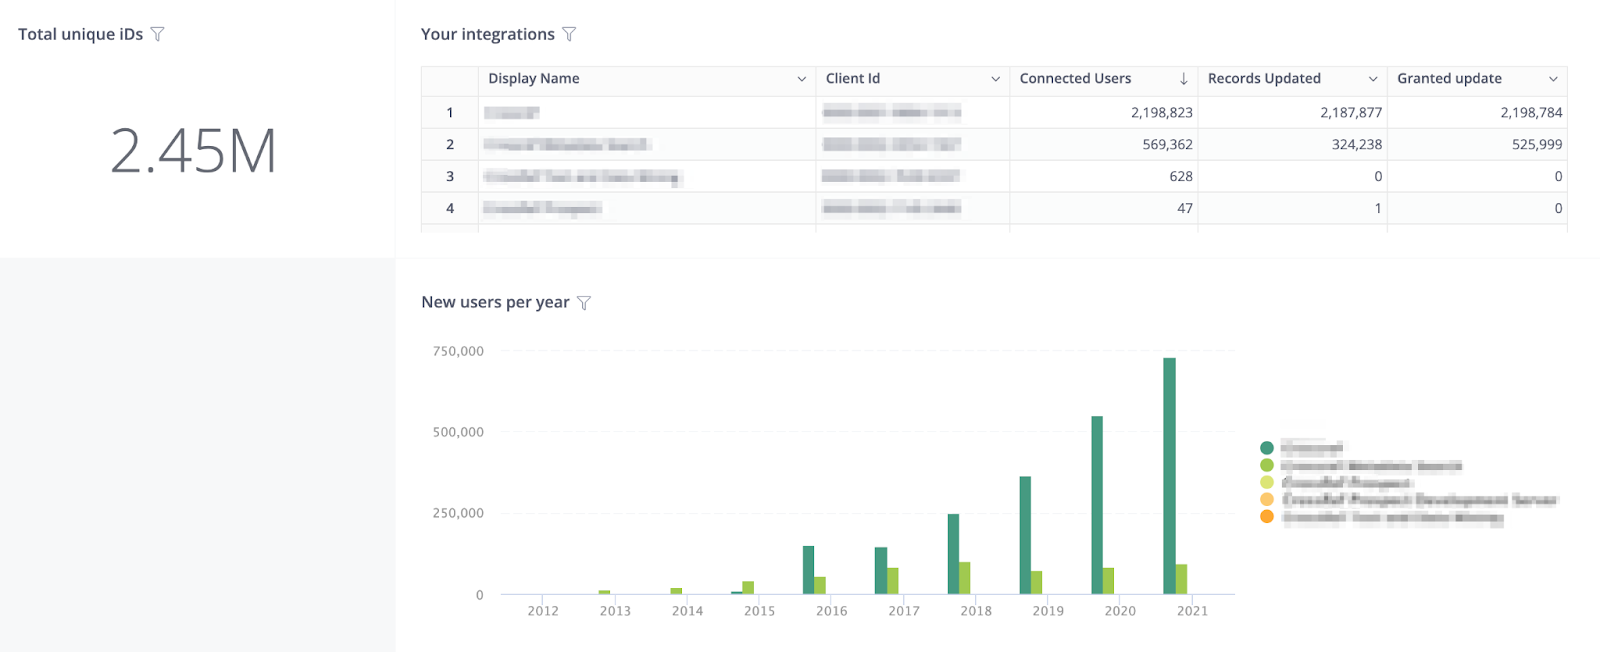The height and width of the screenshot is (652, 1600).
Task: Click the light green 2015 bar
Action: coord(748,588)
